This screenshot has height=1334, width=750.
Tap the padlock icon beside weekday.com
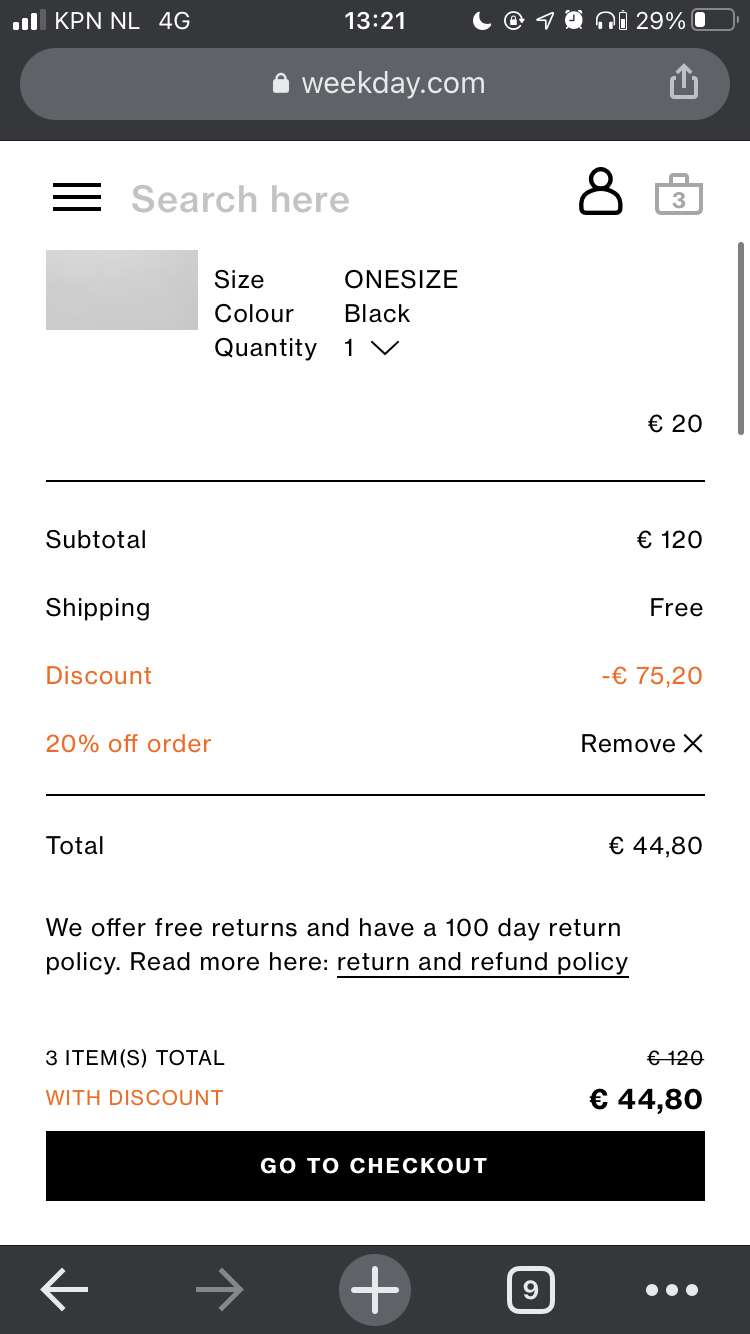click(281, 83)
